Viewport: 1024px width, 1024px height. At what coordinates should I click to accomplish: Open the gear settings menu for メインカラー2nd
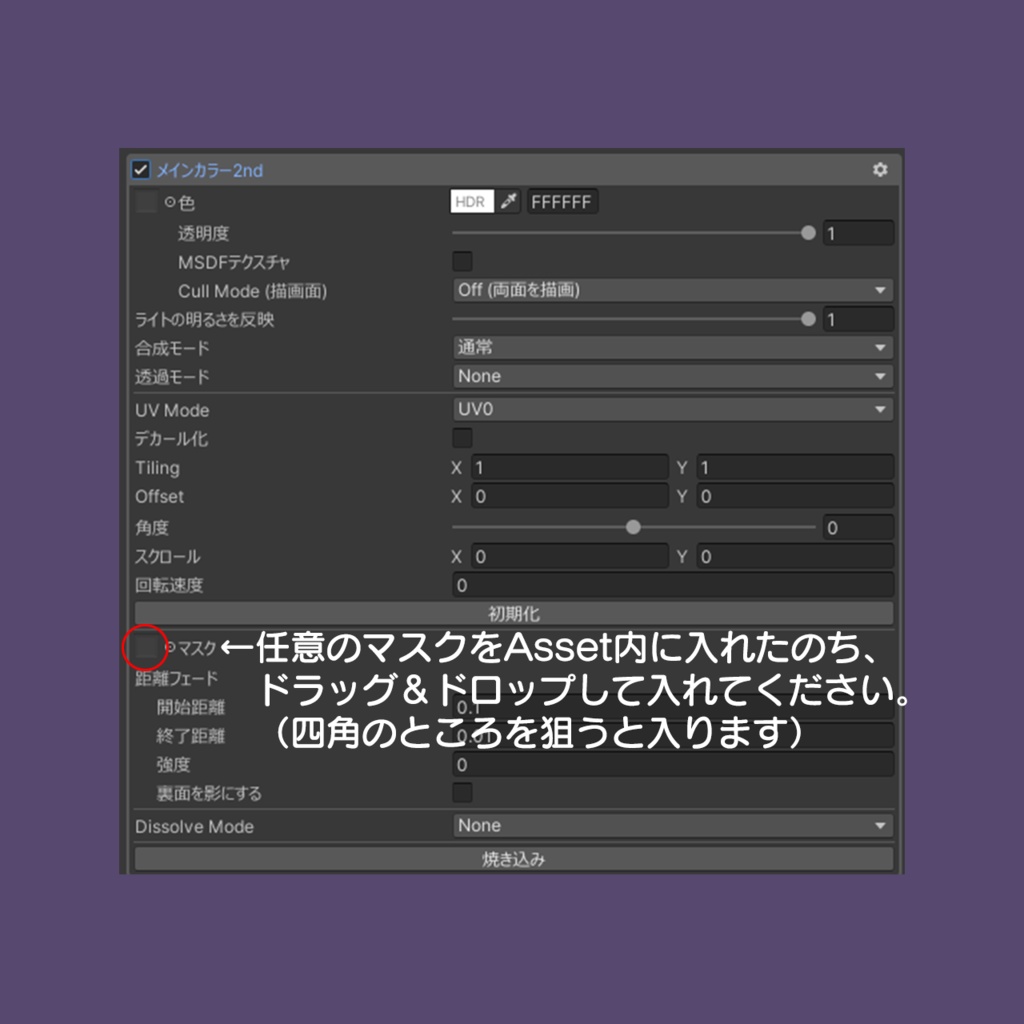[881, 170]
